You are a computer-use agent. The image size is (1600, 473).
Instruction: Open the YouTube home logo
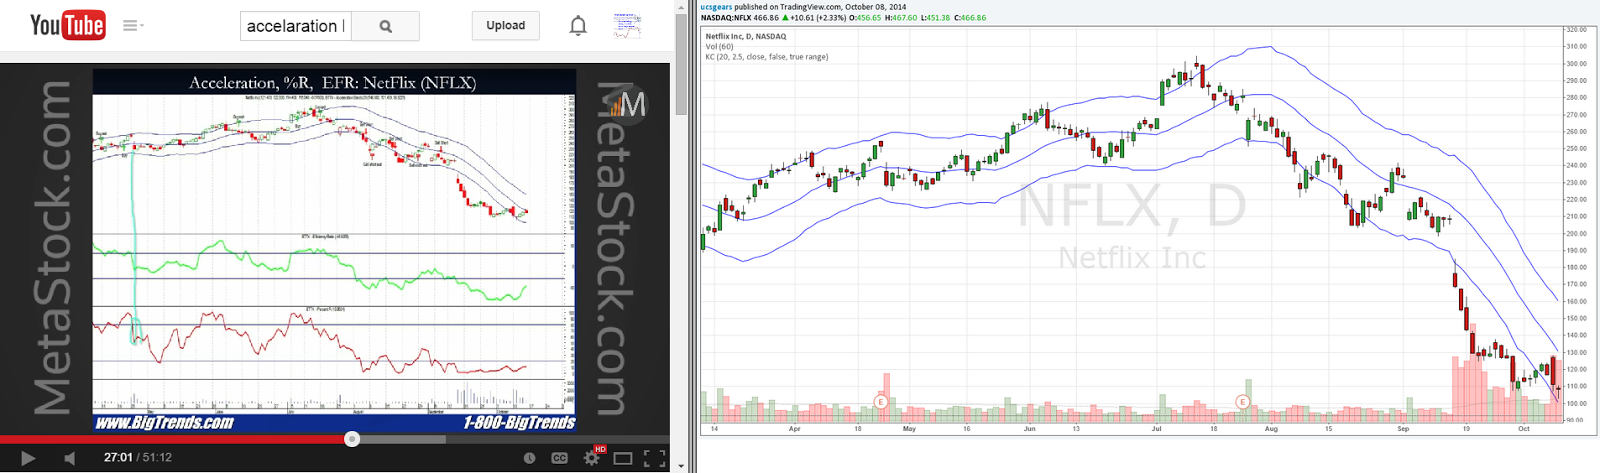tap(67, 25)
